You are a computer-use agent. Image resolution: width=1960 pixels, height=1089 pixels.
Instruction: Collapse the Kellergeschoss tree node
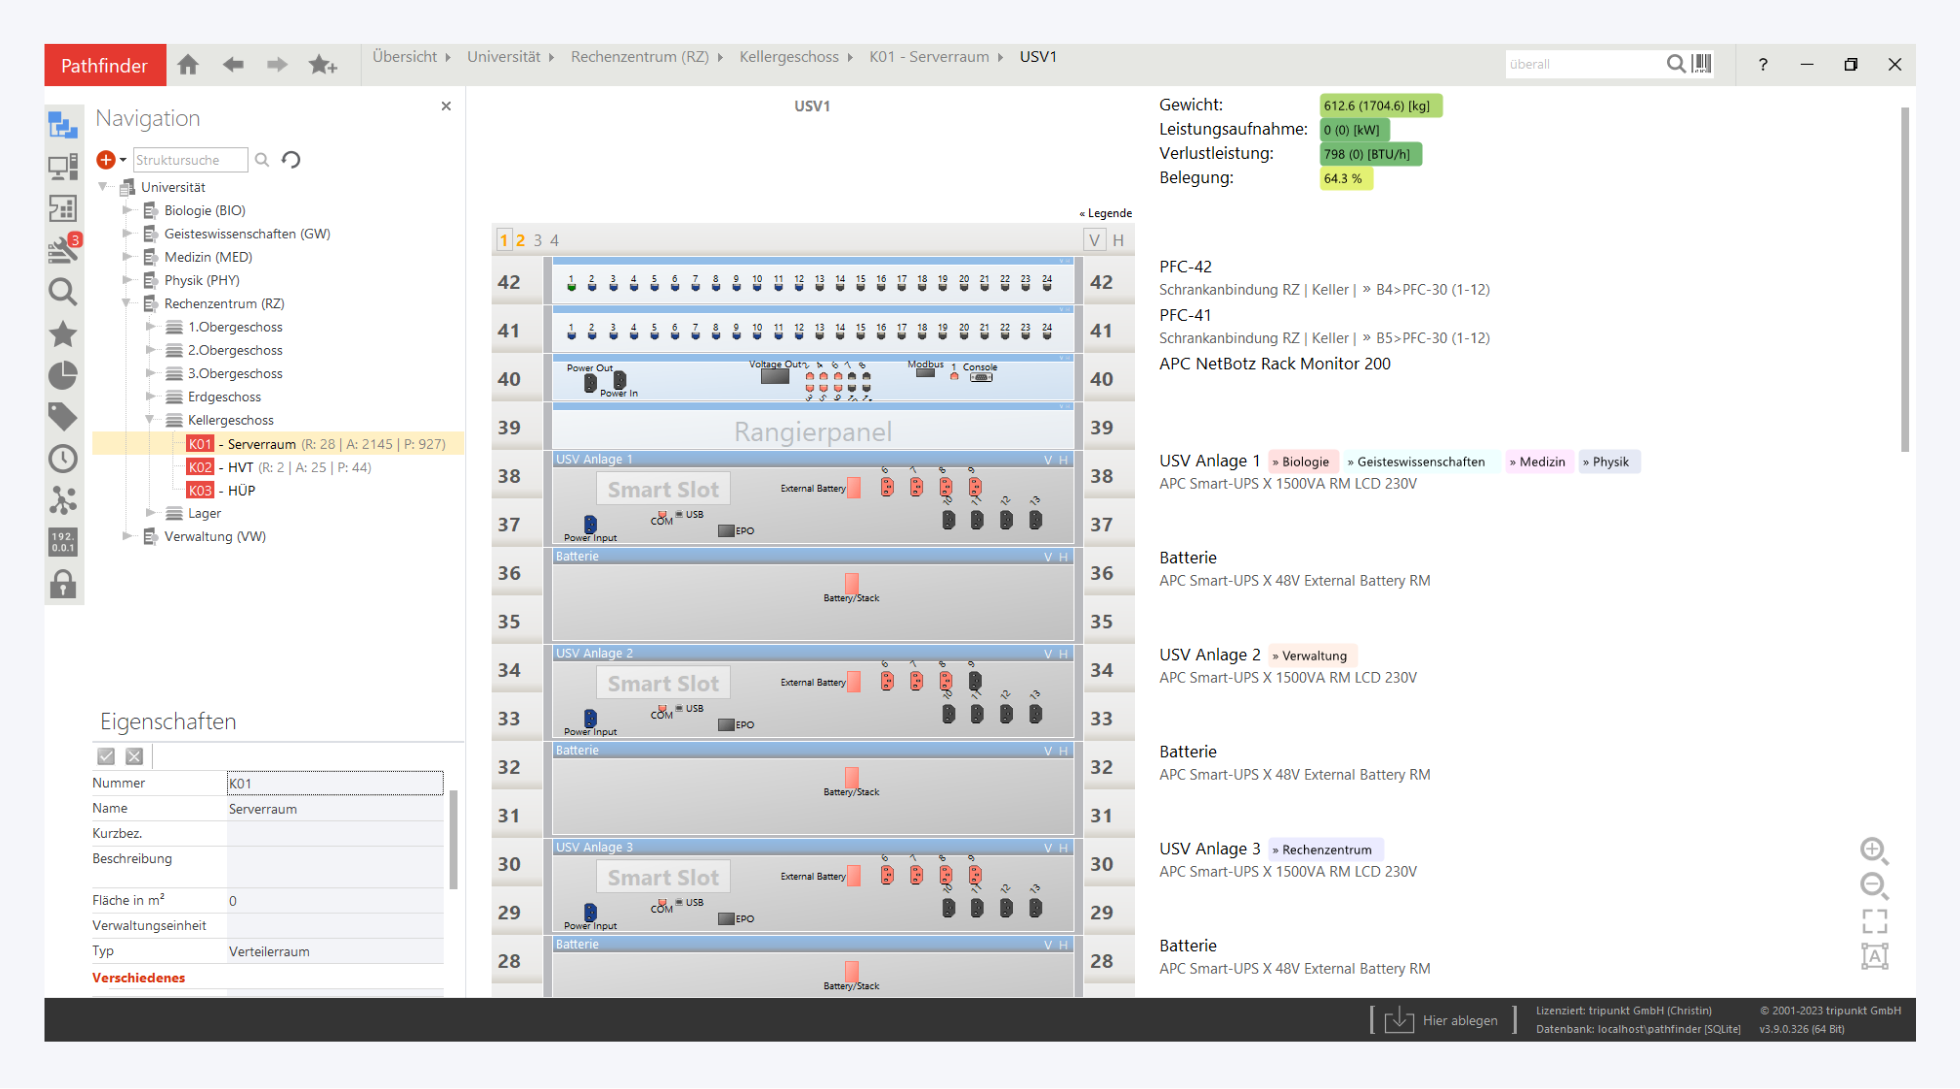150,420
